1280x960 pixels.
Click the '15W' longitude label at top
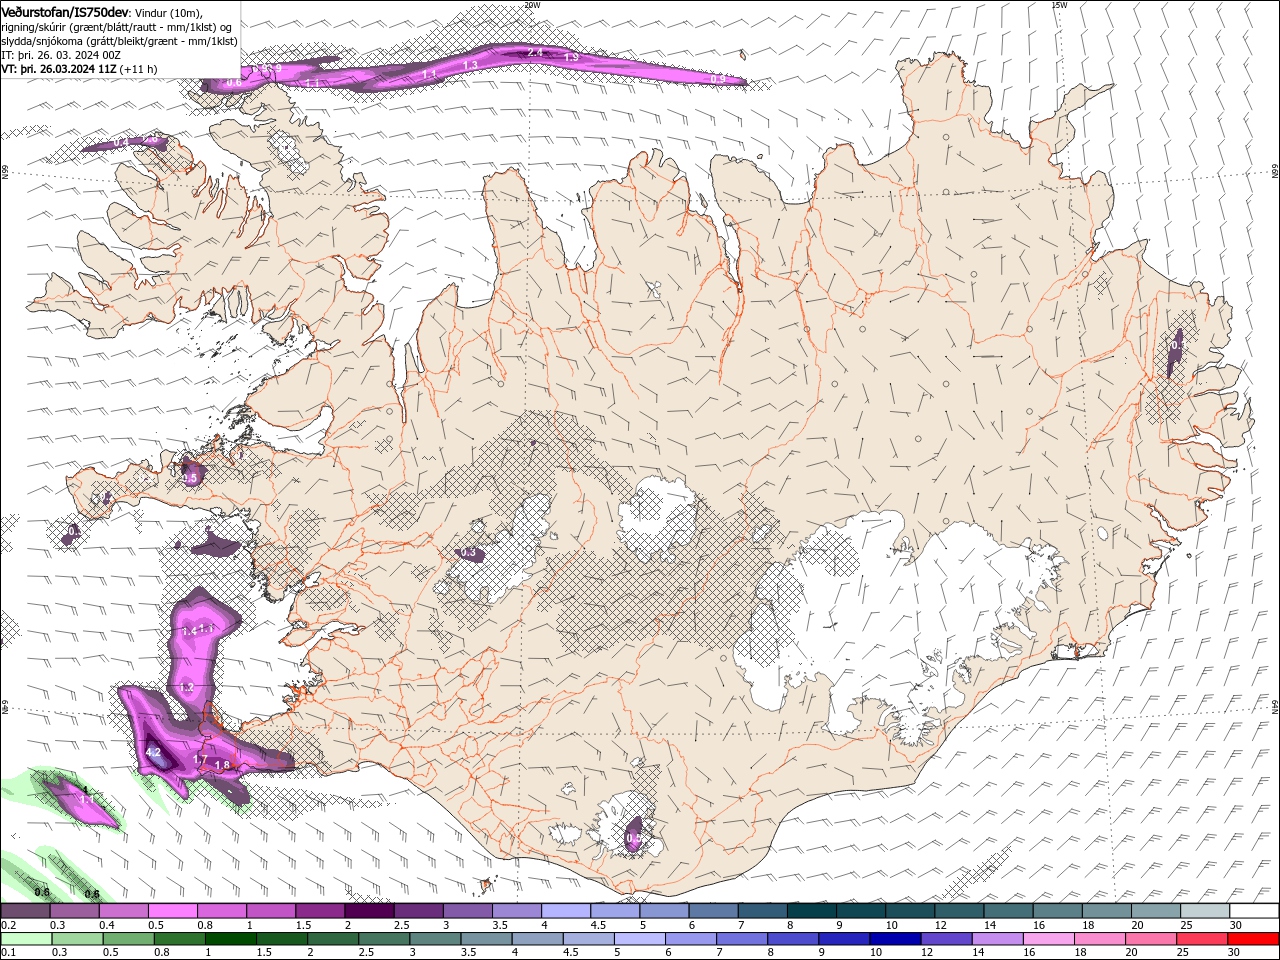click(x=1060, y=5)
